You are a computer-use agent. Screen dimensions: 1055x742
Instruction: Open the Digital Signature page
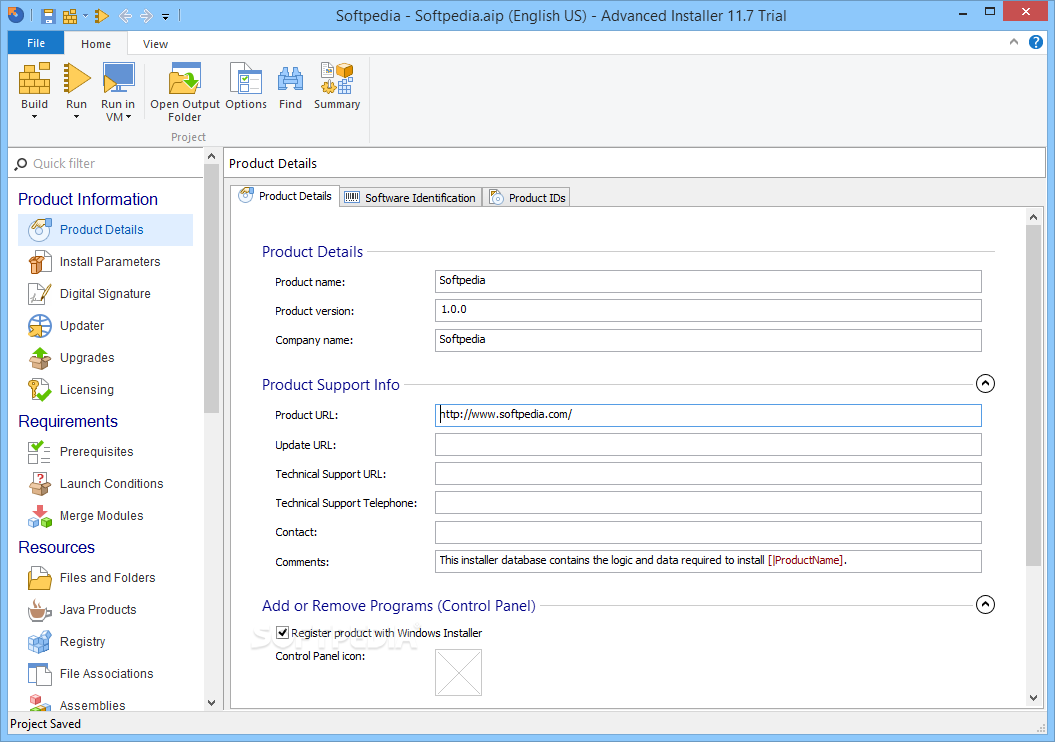pos(106,293)
